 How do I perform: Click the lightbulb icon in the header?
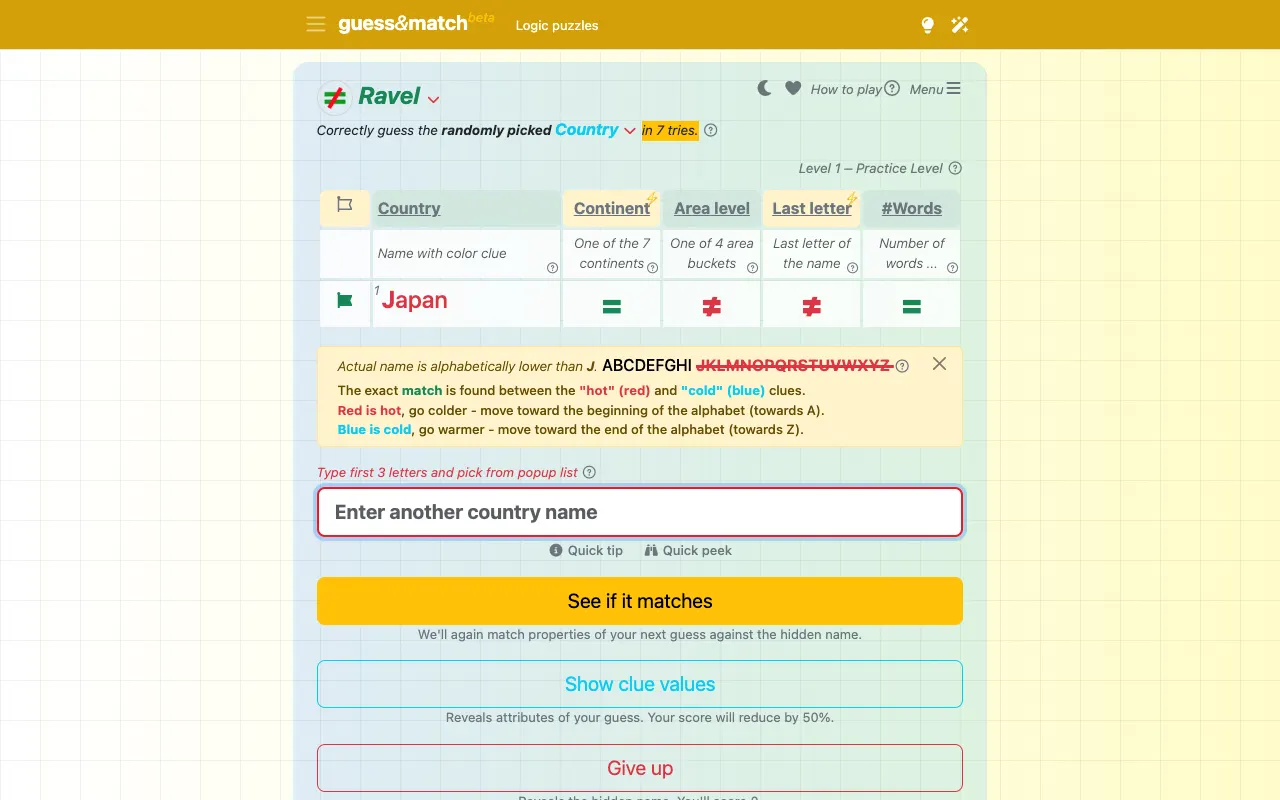pyautogui.click(x=928, y=25)
